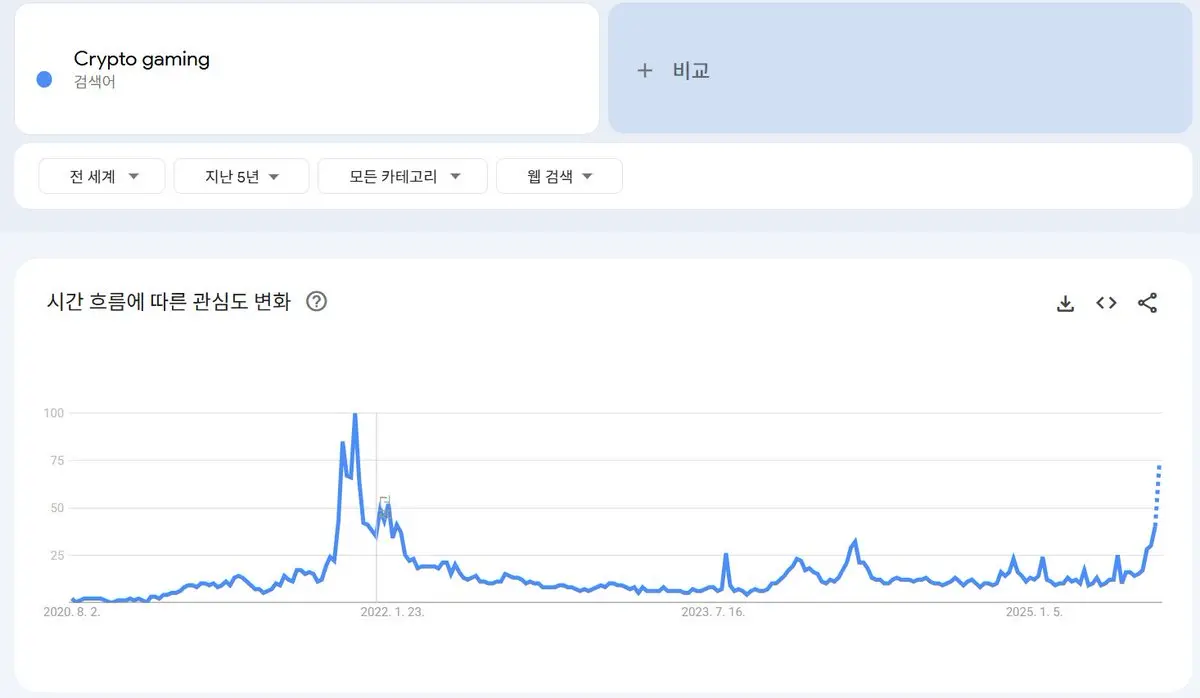The image size is (1200, 698).
Task: Click the chart peak at 100
Action: pyautogui.click(x=355, y=414)
